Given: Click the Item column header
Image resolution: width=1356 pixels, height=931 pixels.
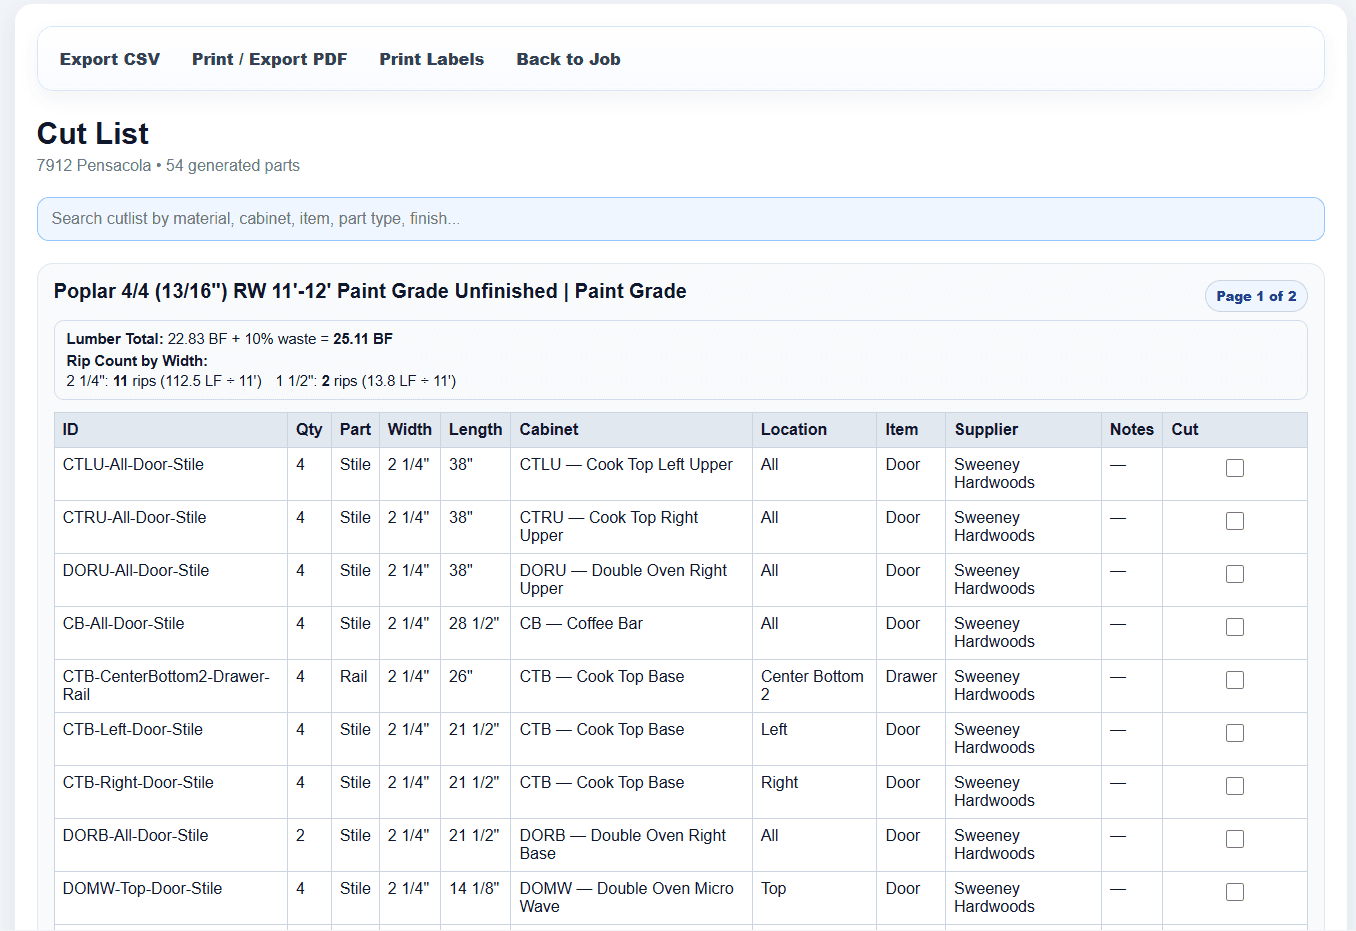Looking at the screenshot, I should coord(911,430).
